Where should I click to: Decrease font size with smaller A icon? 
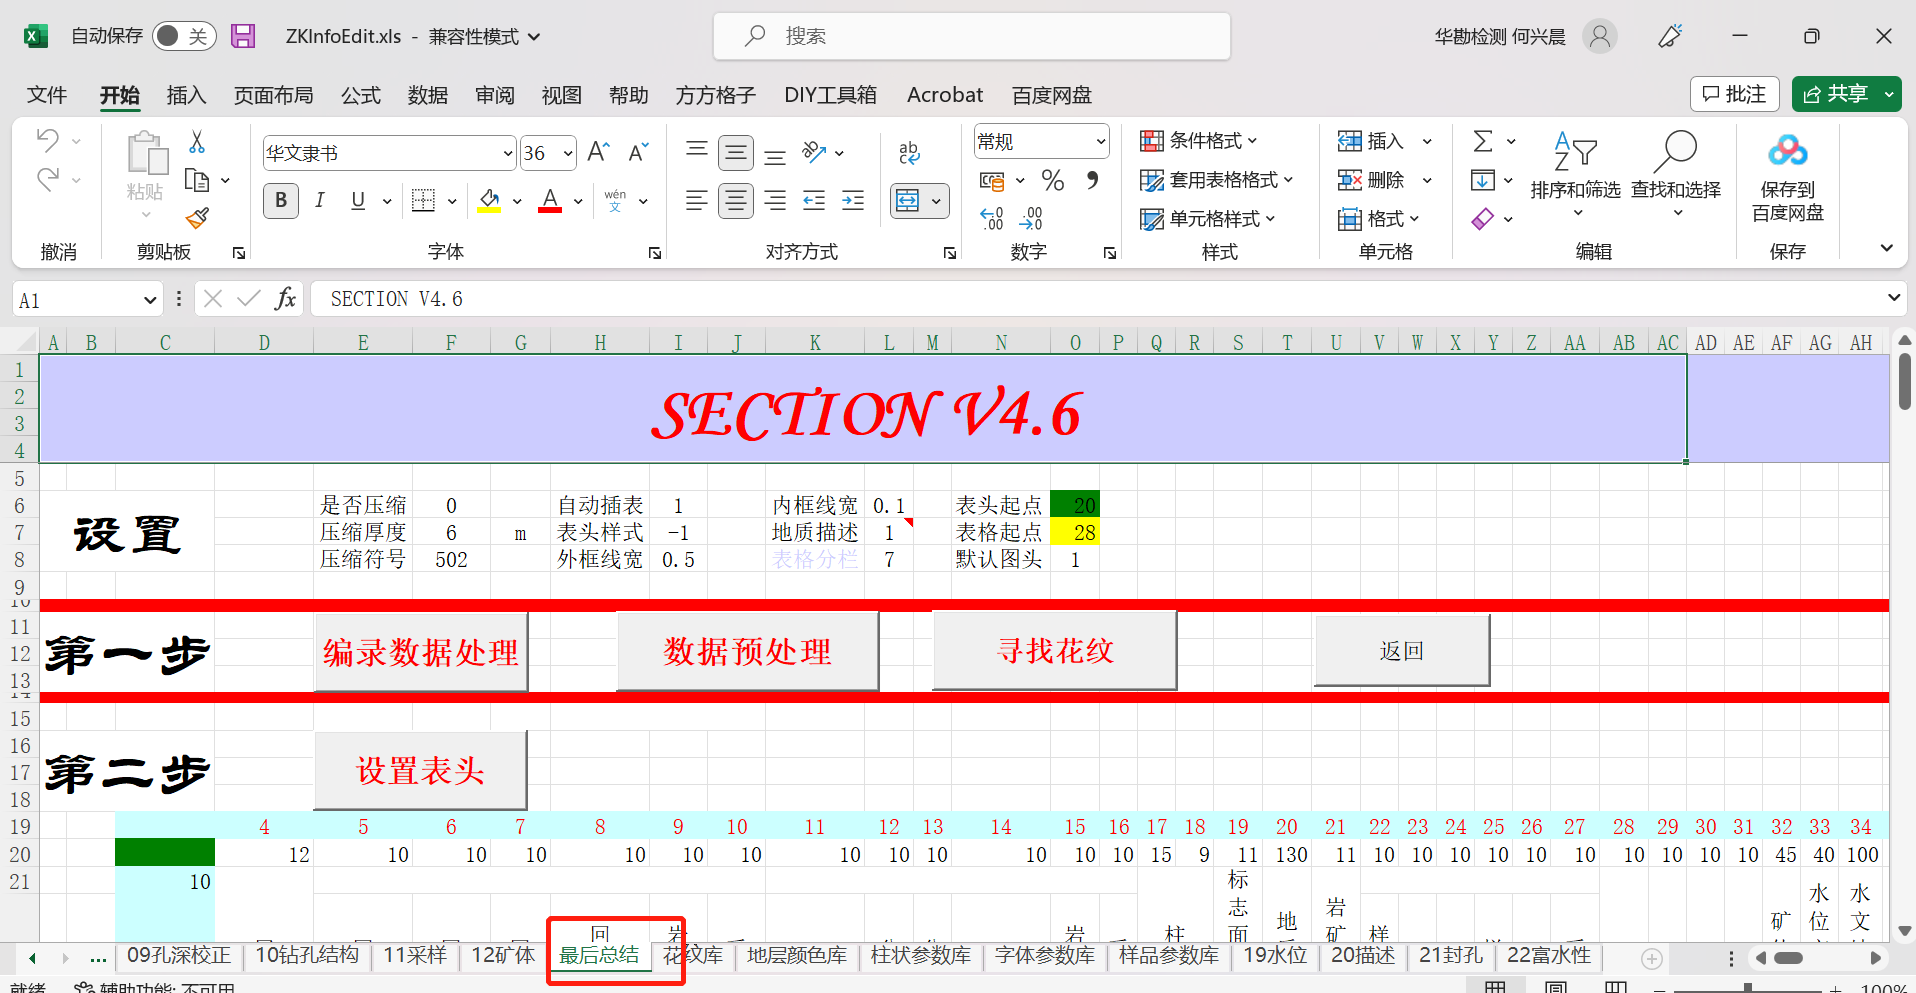[638, 152]
